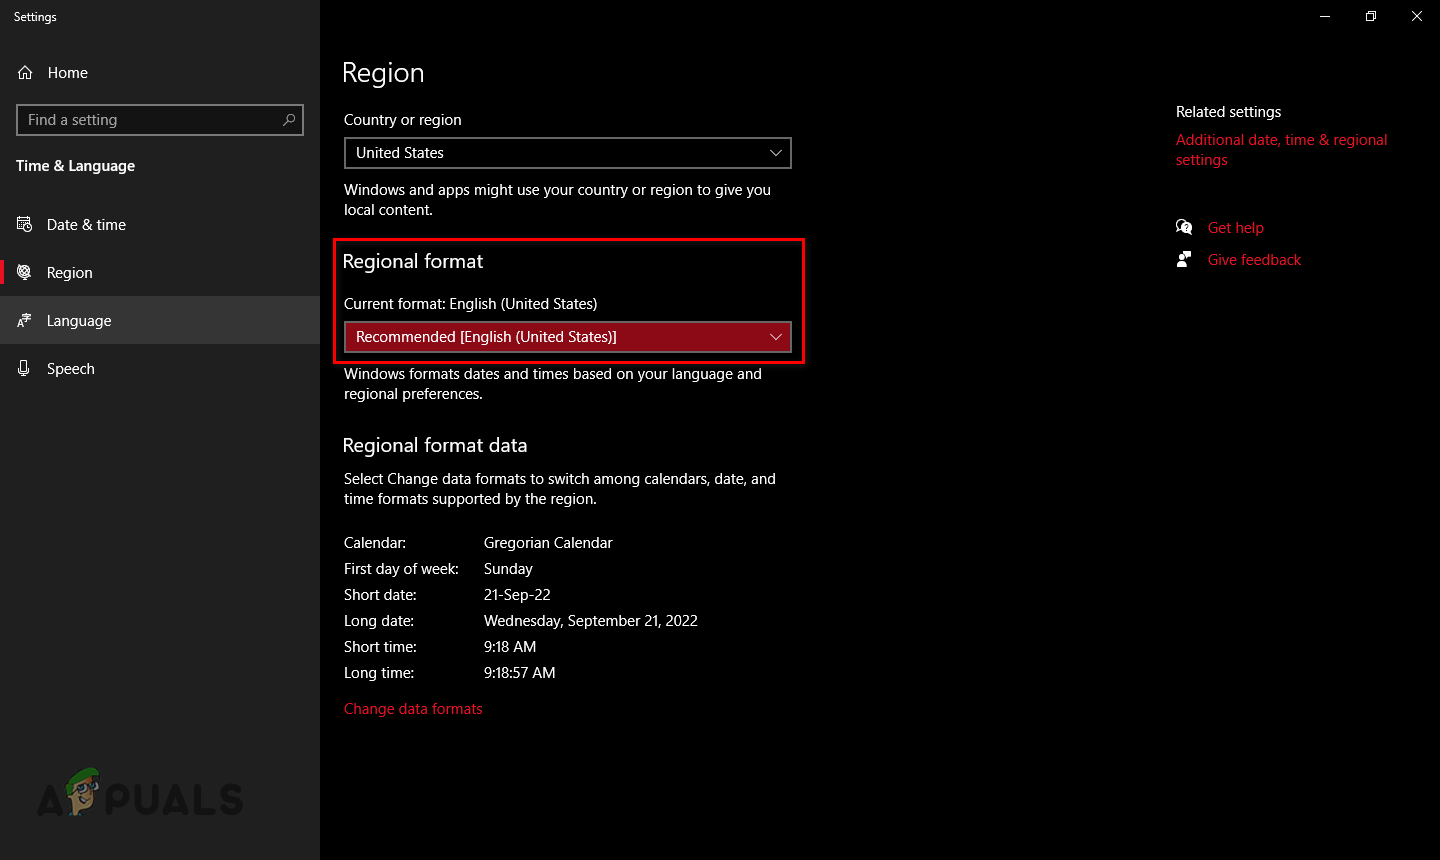Open the Country or region dropdown
This screenshot has height=860, width=1440.
click(x=567, y=153)
